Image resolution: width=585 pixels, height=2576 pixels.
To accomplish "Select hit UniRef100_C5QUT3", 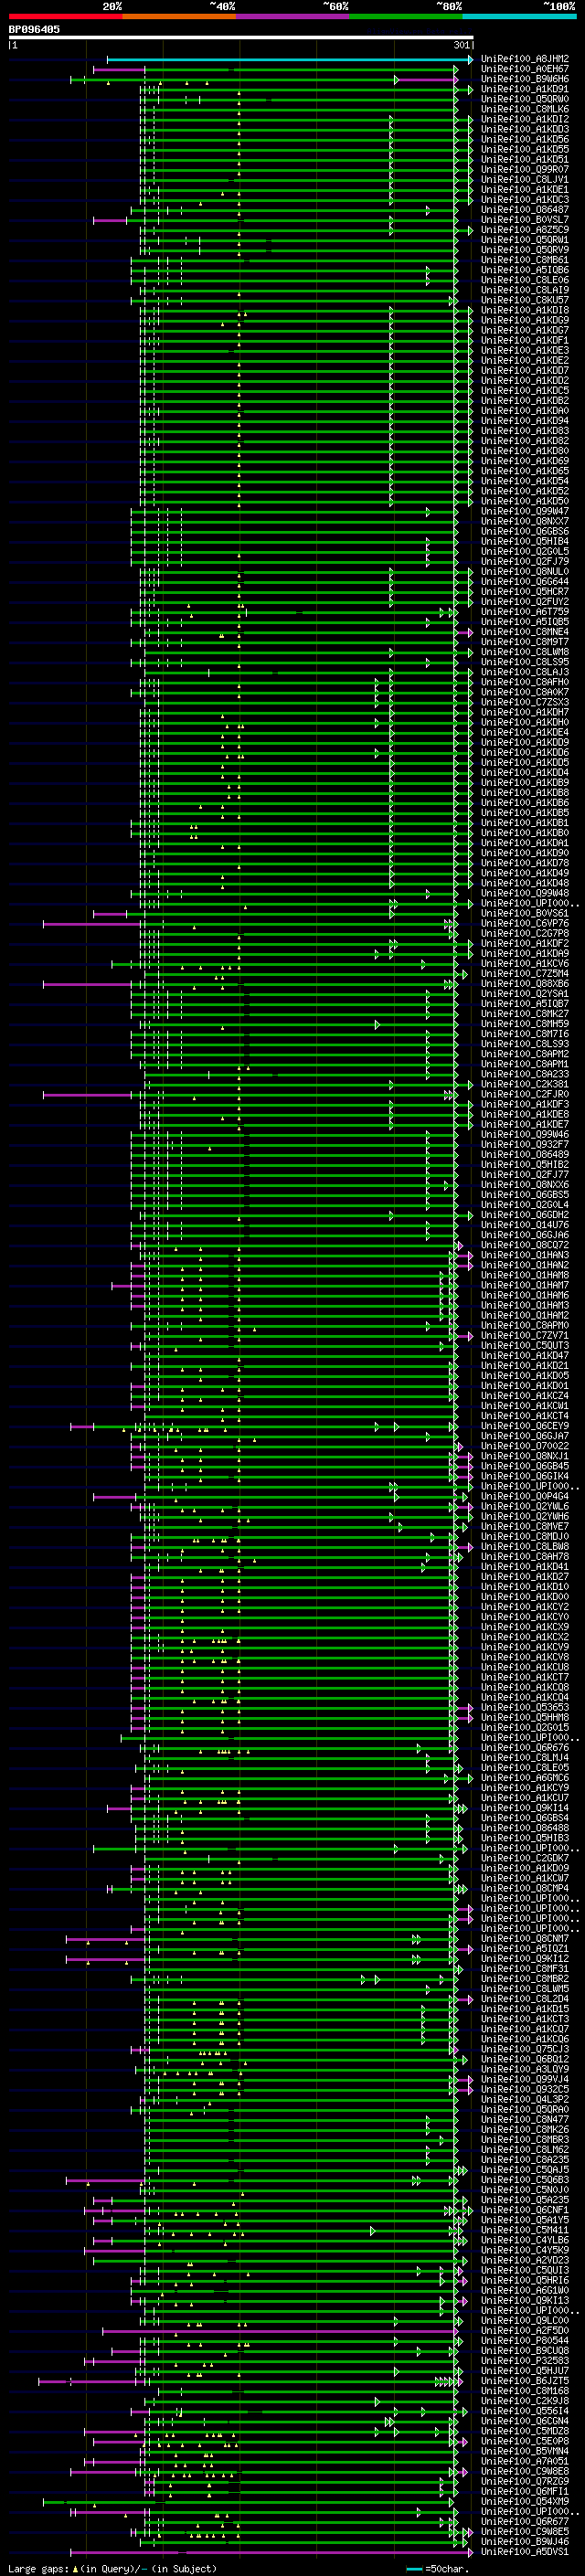I will [x=525, y=1345].
